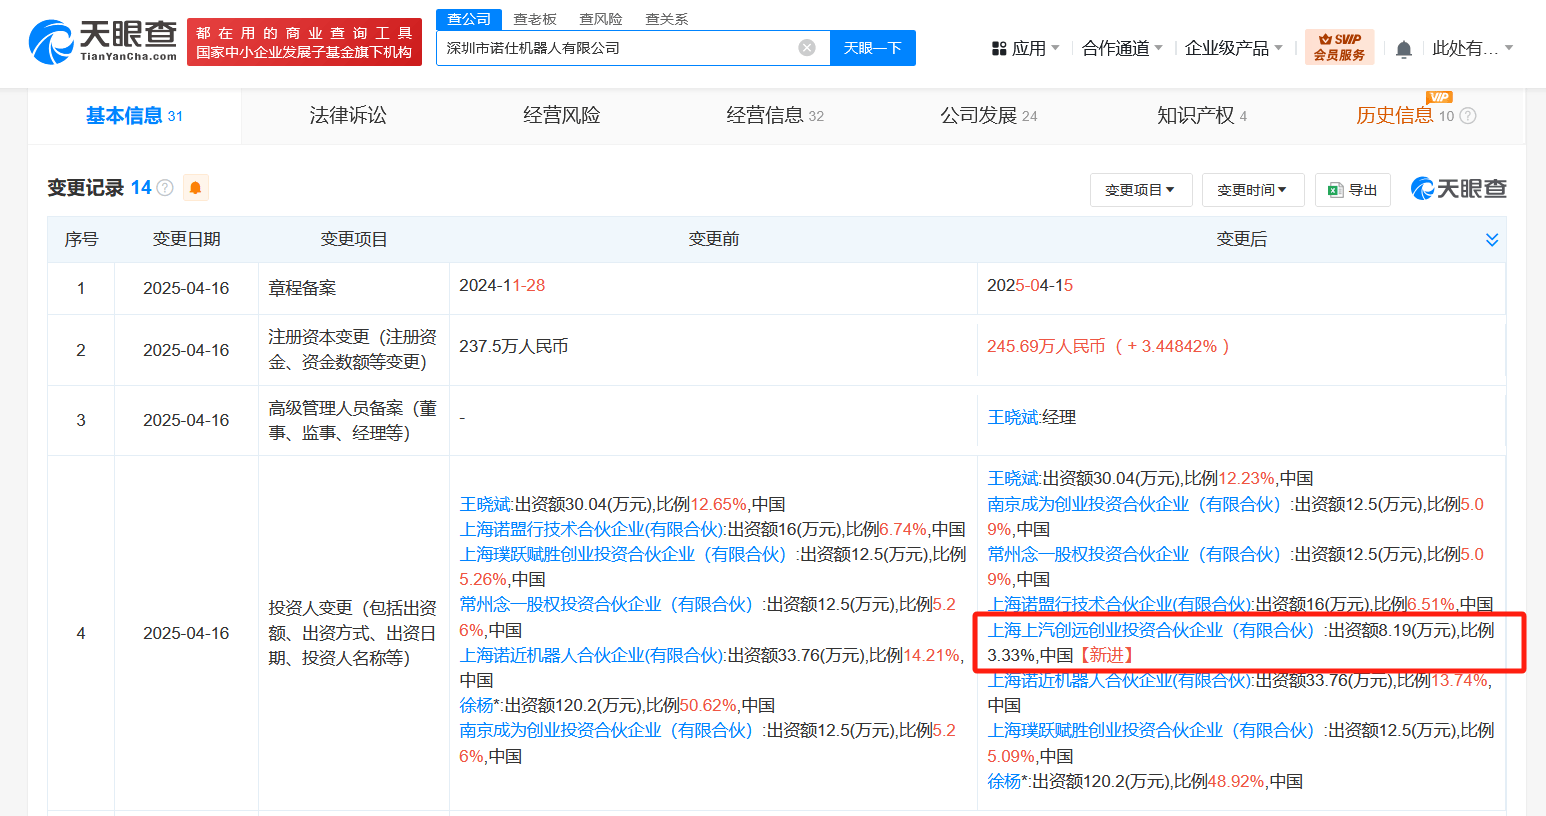The width and height of the screenshot is (1546, 816).
Task: Open 上海璞跃赋胜创业投资合伙企业 link in 变更后 column
Action: pyautogui.click(x=1151, y=731)
